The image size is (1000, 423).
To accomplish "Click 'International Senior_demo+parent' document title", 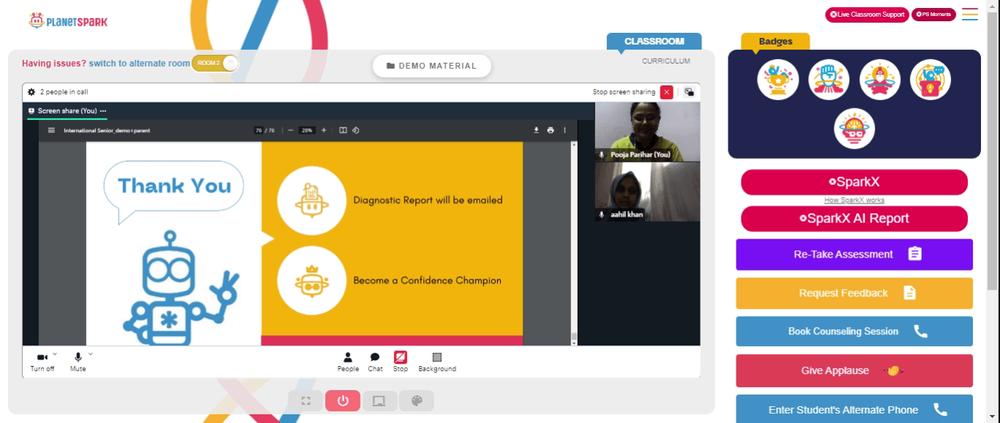I will [107, 130].
